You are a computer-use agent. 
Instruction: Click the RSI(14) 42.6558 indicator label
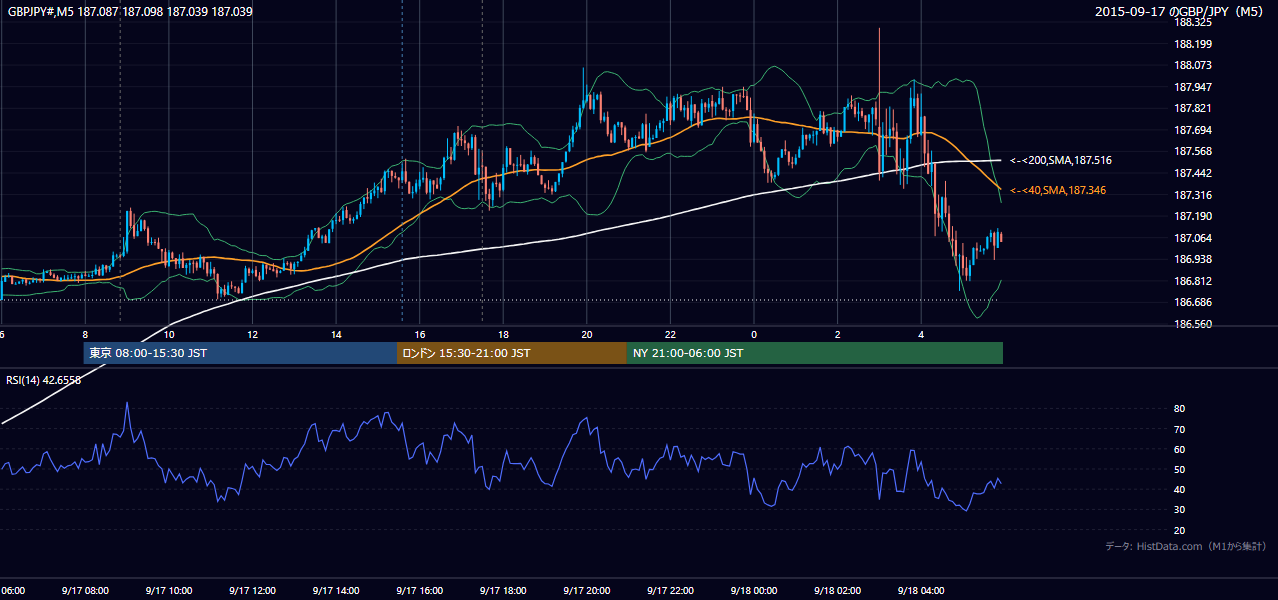pos(44,380)
